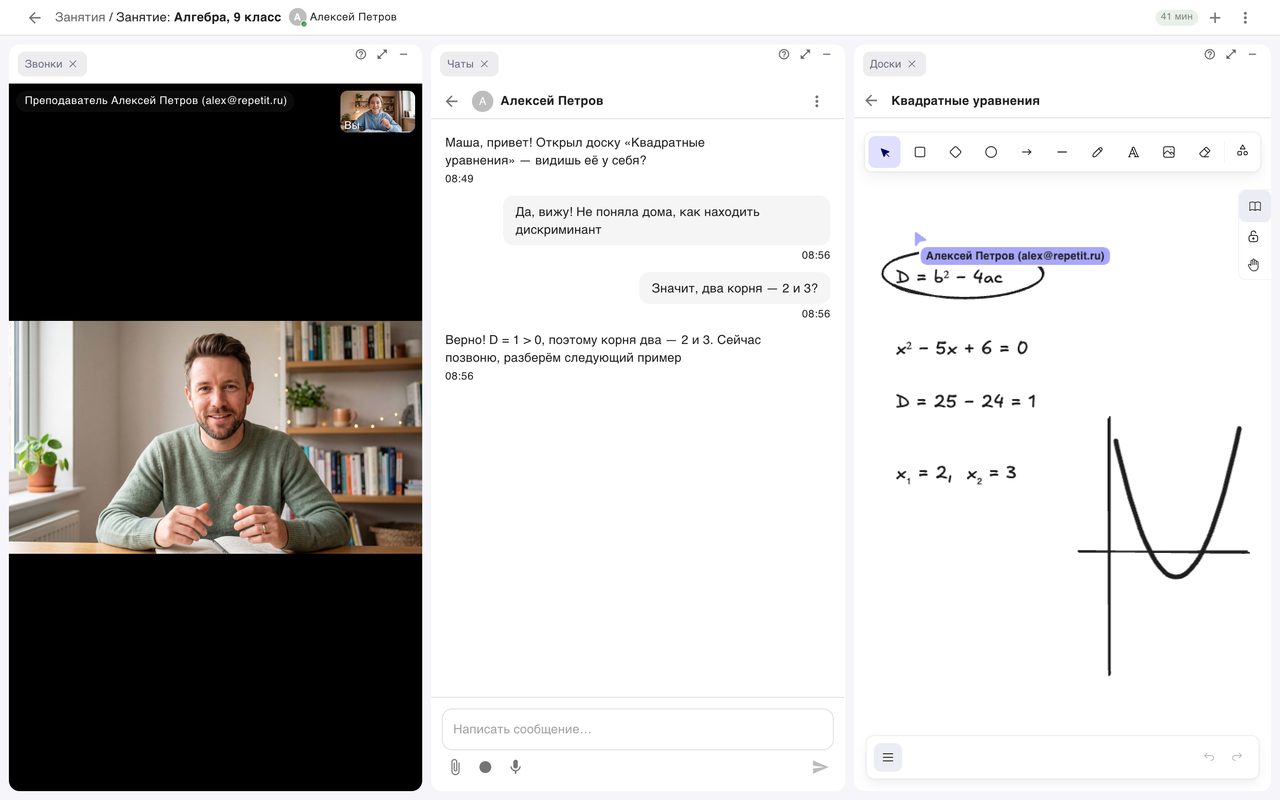Click the insert image tool

tap(1168, 152)
